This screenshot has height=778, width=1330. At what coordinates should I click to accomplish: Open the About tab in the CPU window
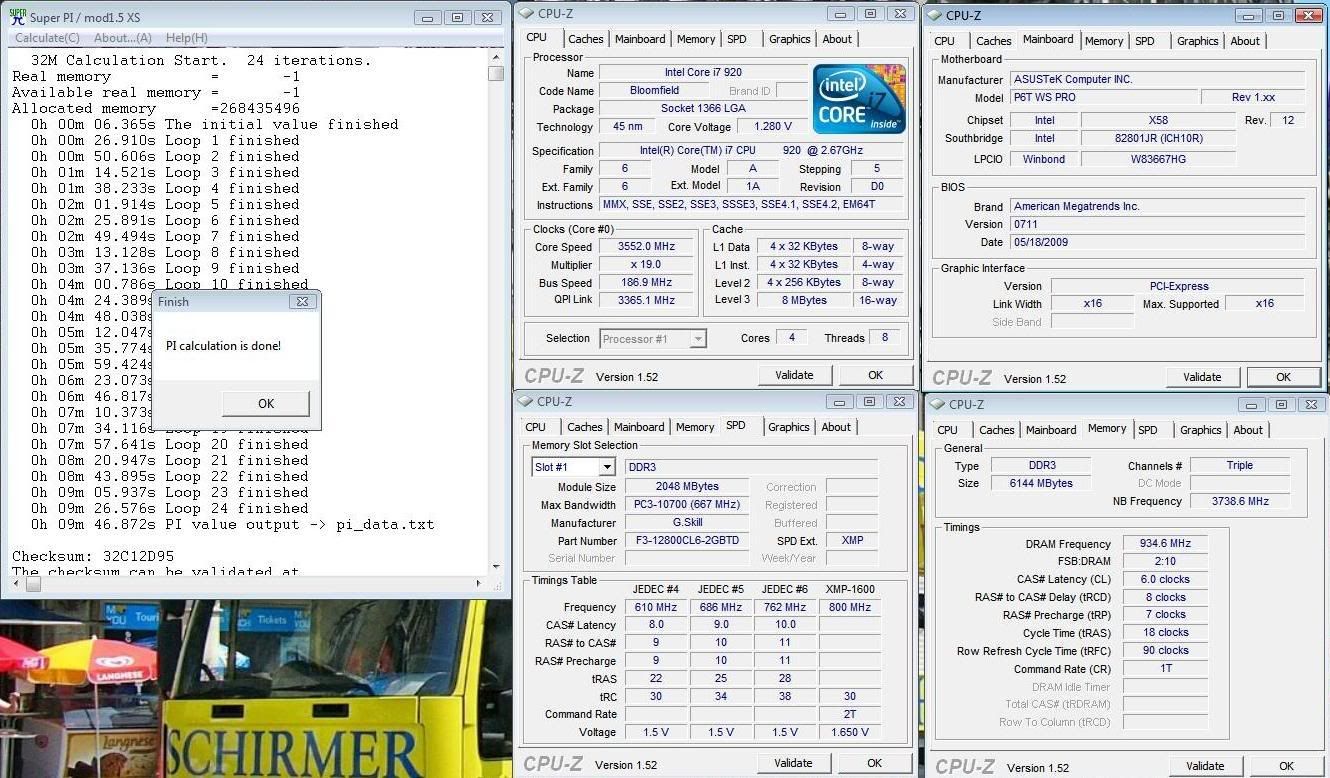tap(837, 39)
